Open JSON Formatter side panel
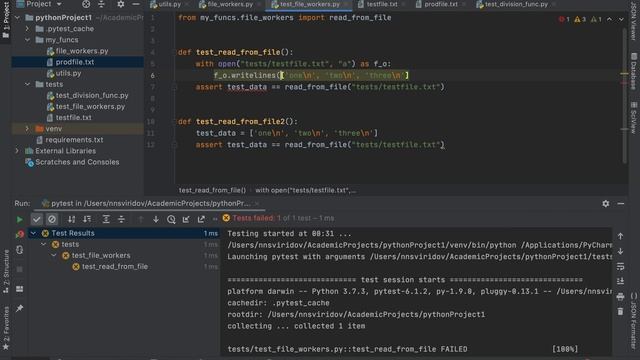 pos(633,320)
